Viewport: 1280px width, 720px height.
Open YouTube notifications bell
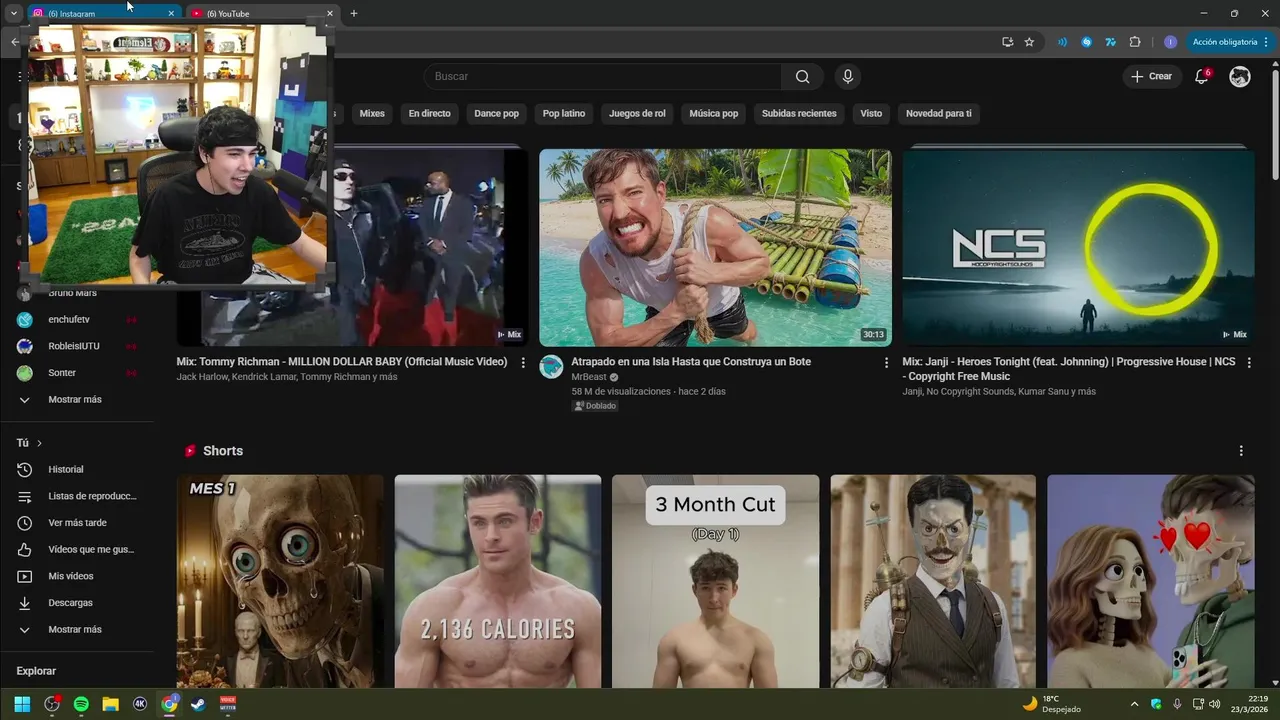(1202, 76)
